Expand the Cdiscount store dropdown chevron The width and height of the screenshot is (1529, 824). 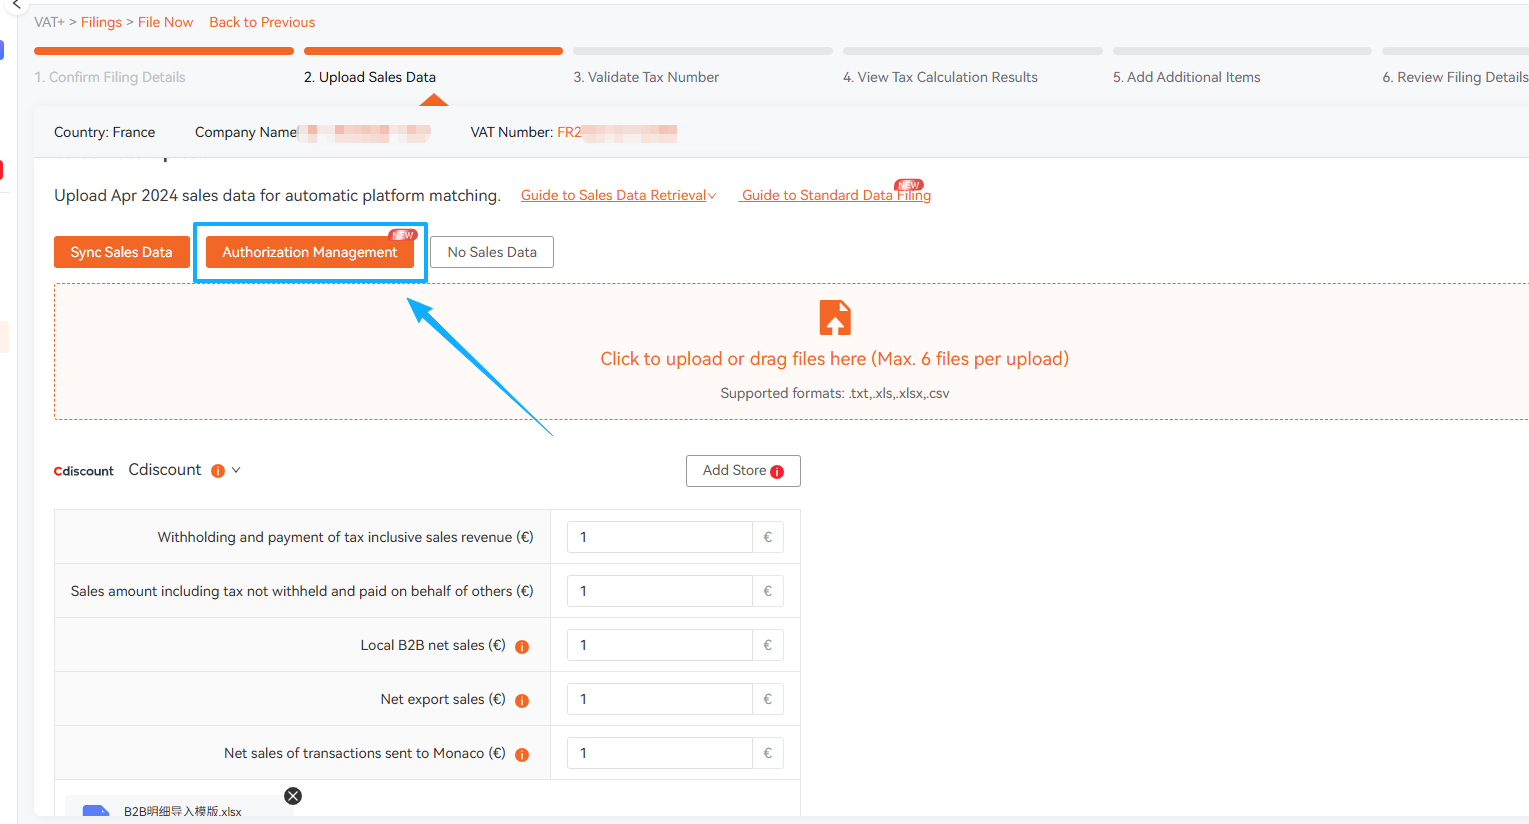click(236, 470)
